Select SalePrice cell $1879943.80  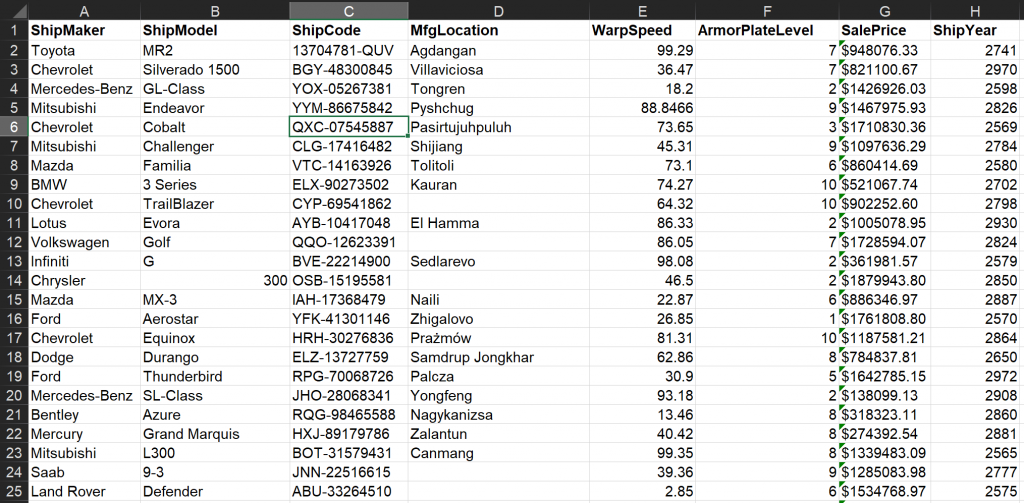[885, 281]
